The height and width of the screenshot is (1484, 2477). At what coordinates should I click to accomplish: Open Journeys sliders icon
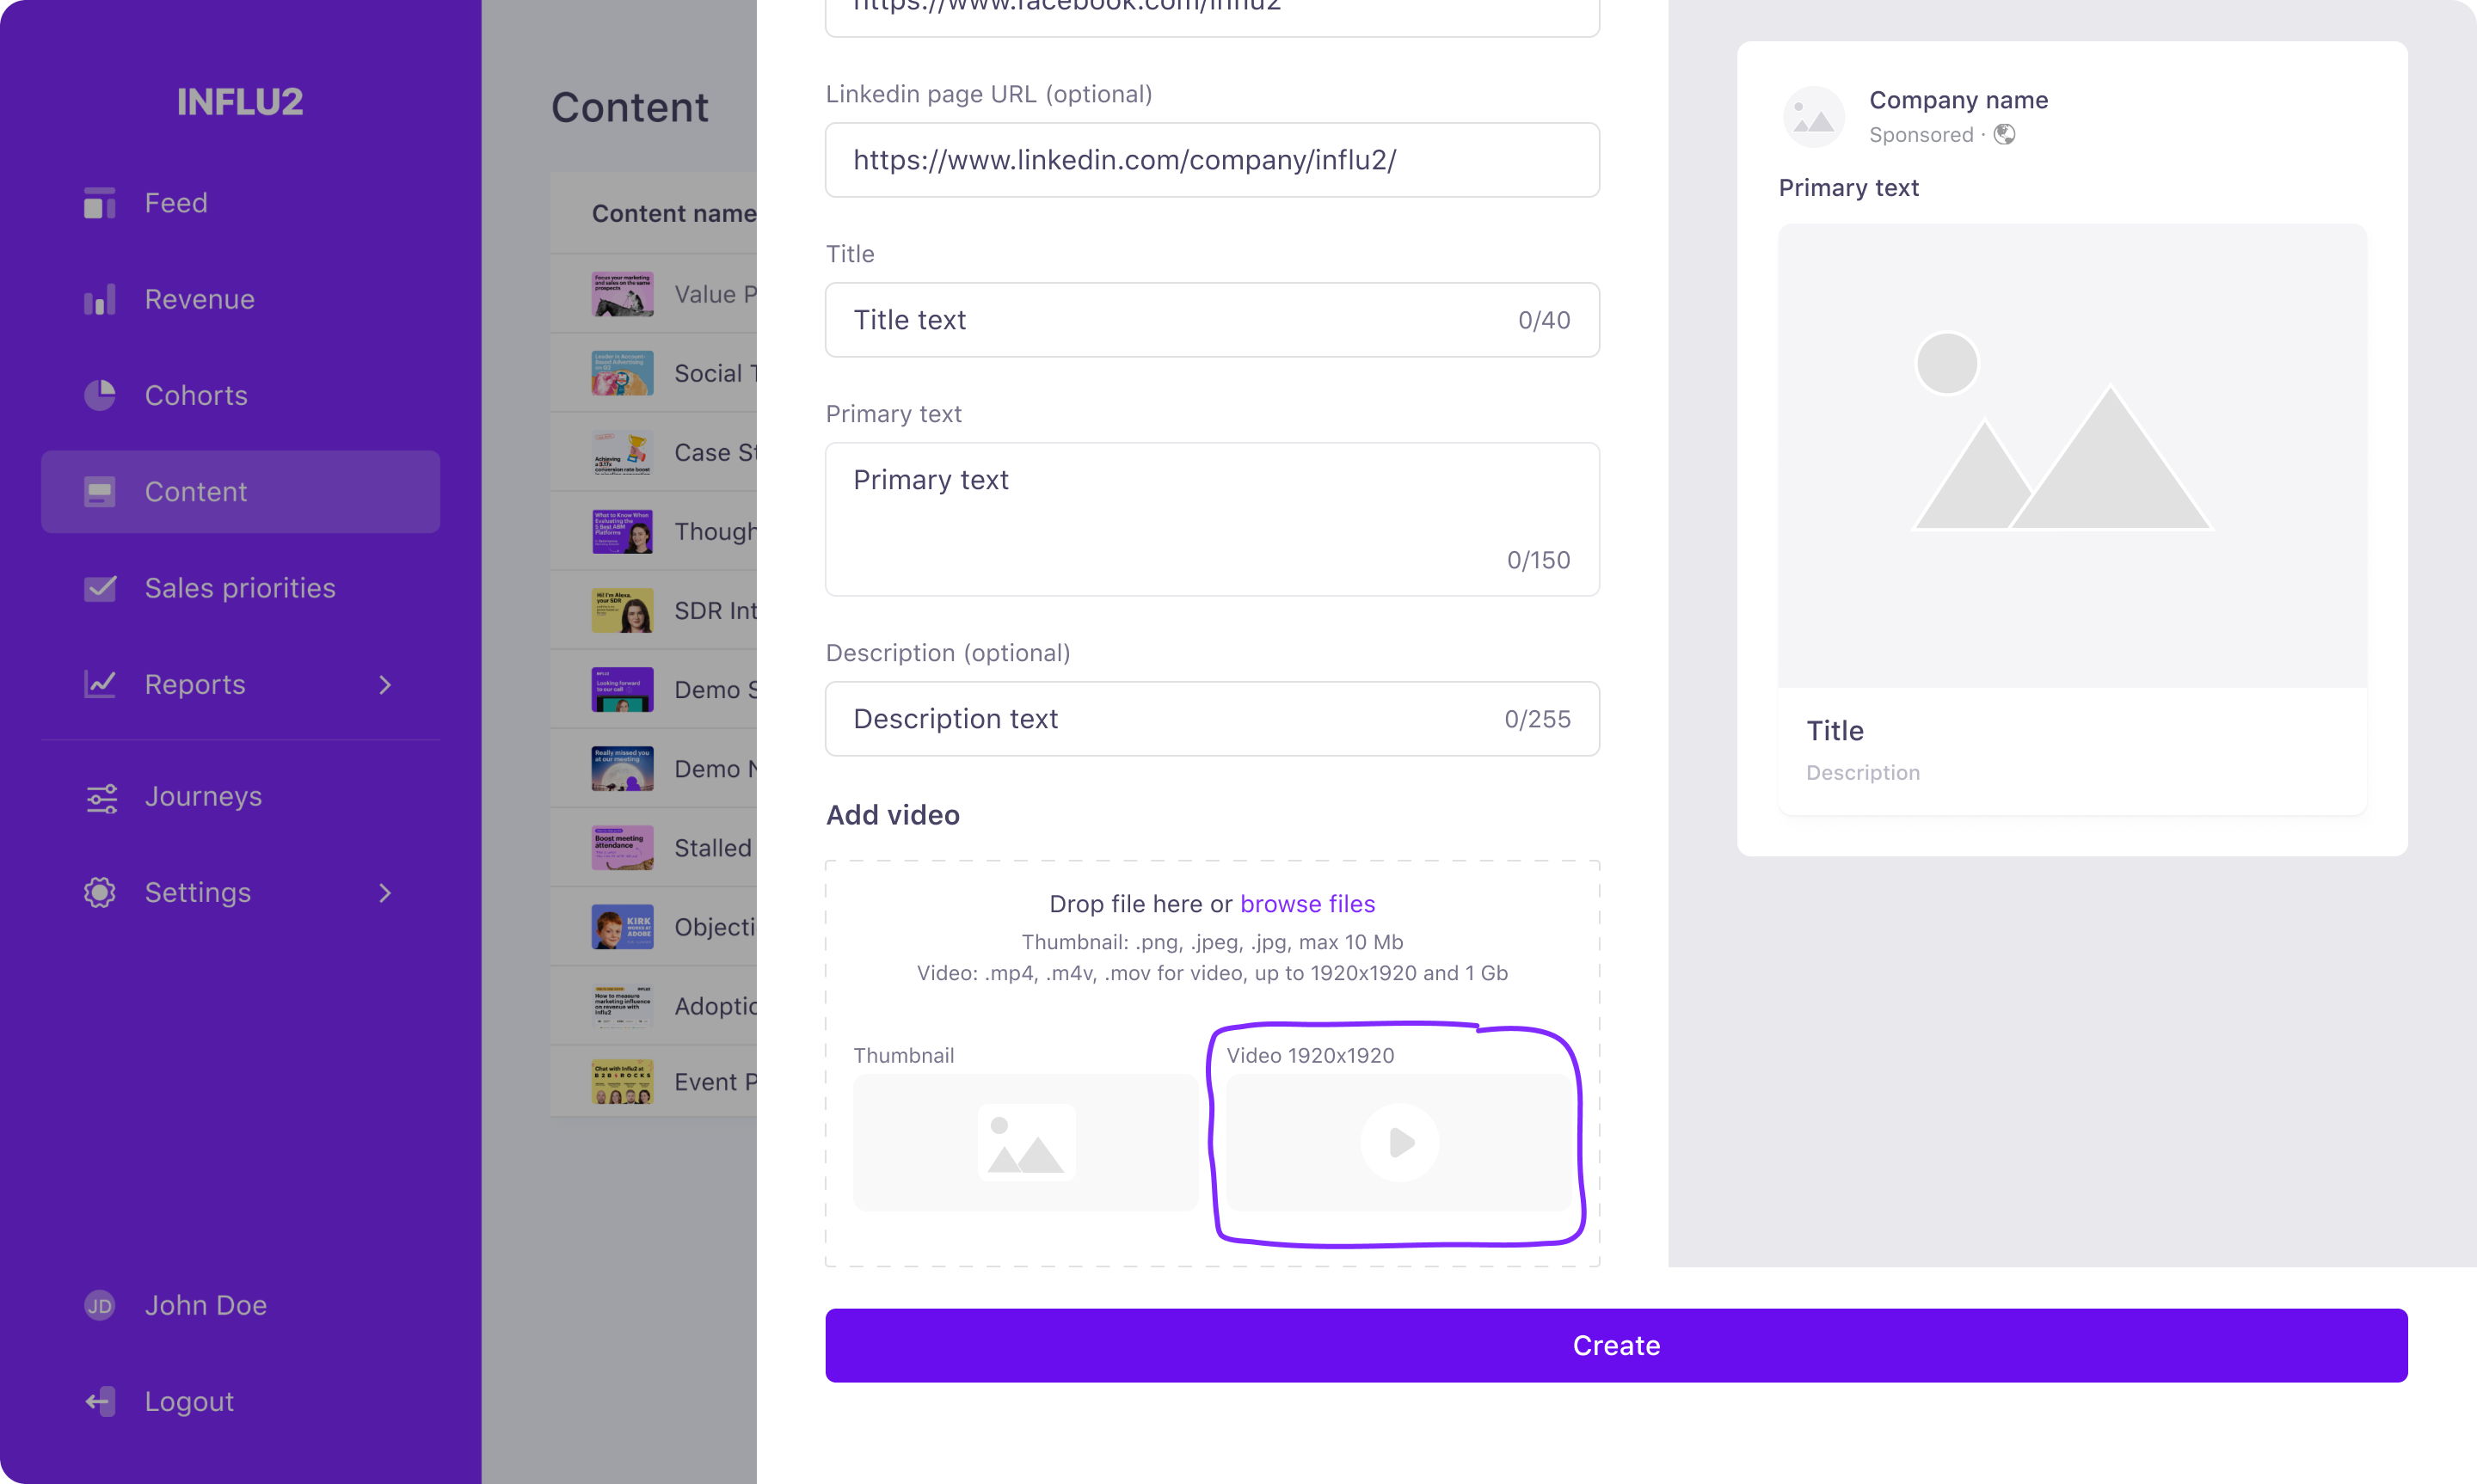point(101,797)
